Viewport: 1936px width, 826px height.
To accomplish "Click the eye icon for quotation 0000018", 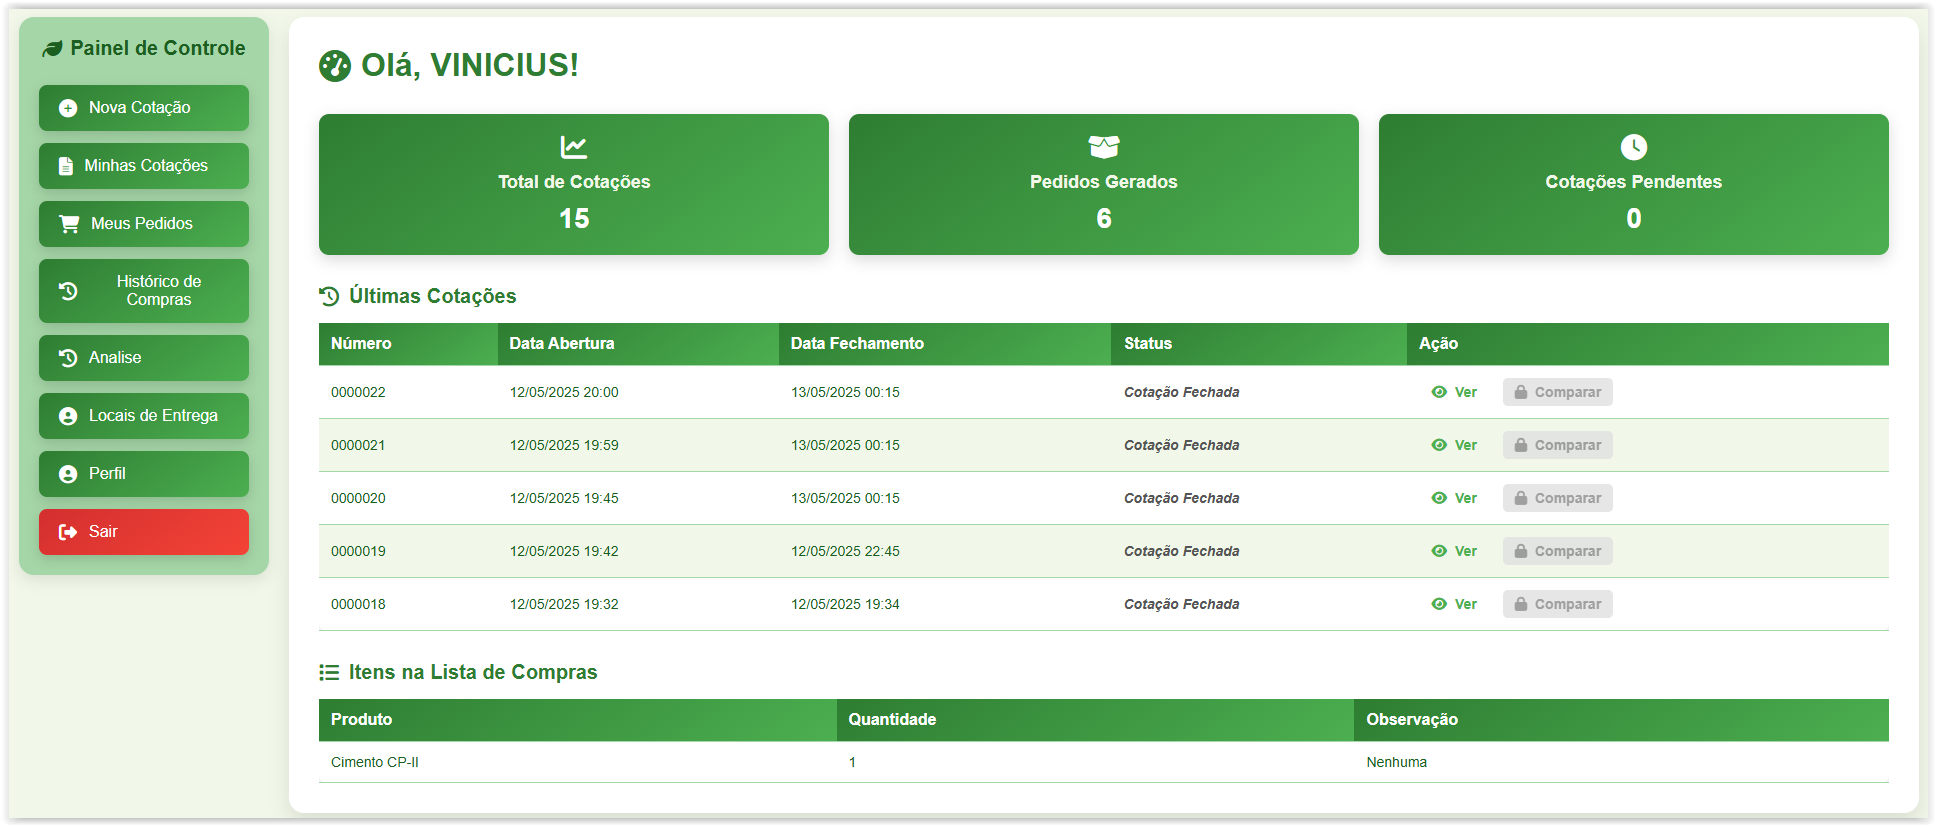I will (x=1439, y=604).
